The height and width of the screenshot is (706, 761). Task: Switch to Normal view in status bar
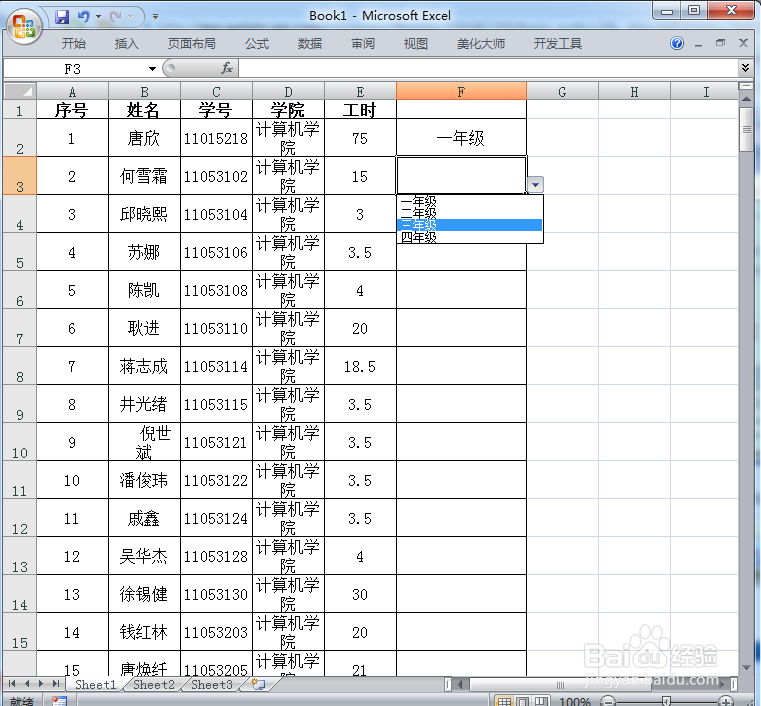pos(504,701)
